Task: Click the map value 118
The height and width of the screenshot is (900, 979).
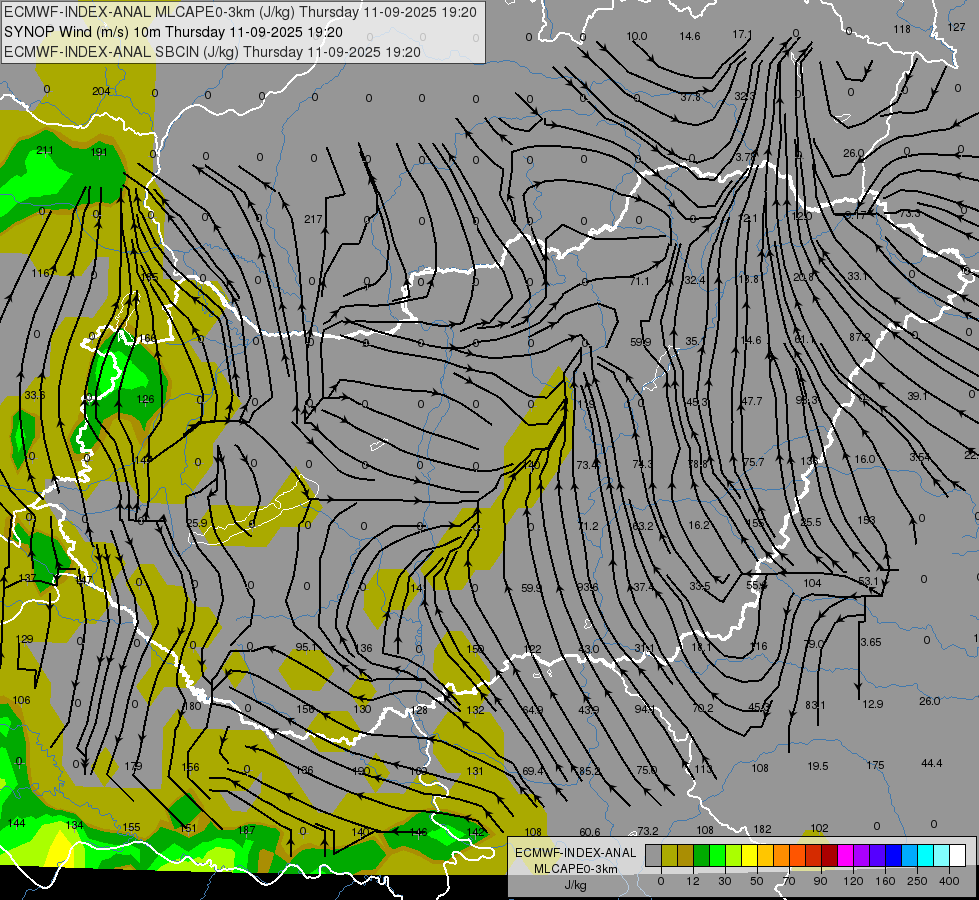Action: [x=902, y=29]
